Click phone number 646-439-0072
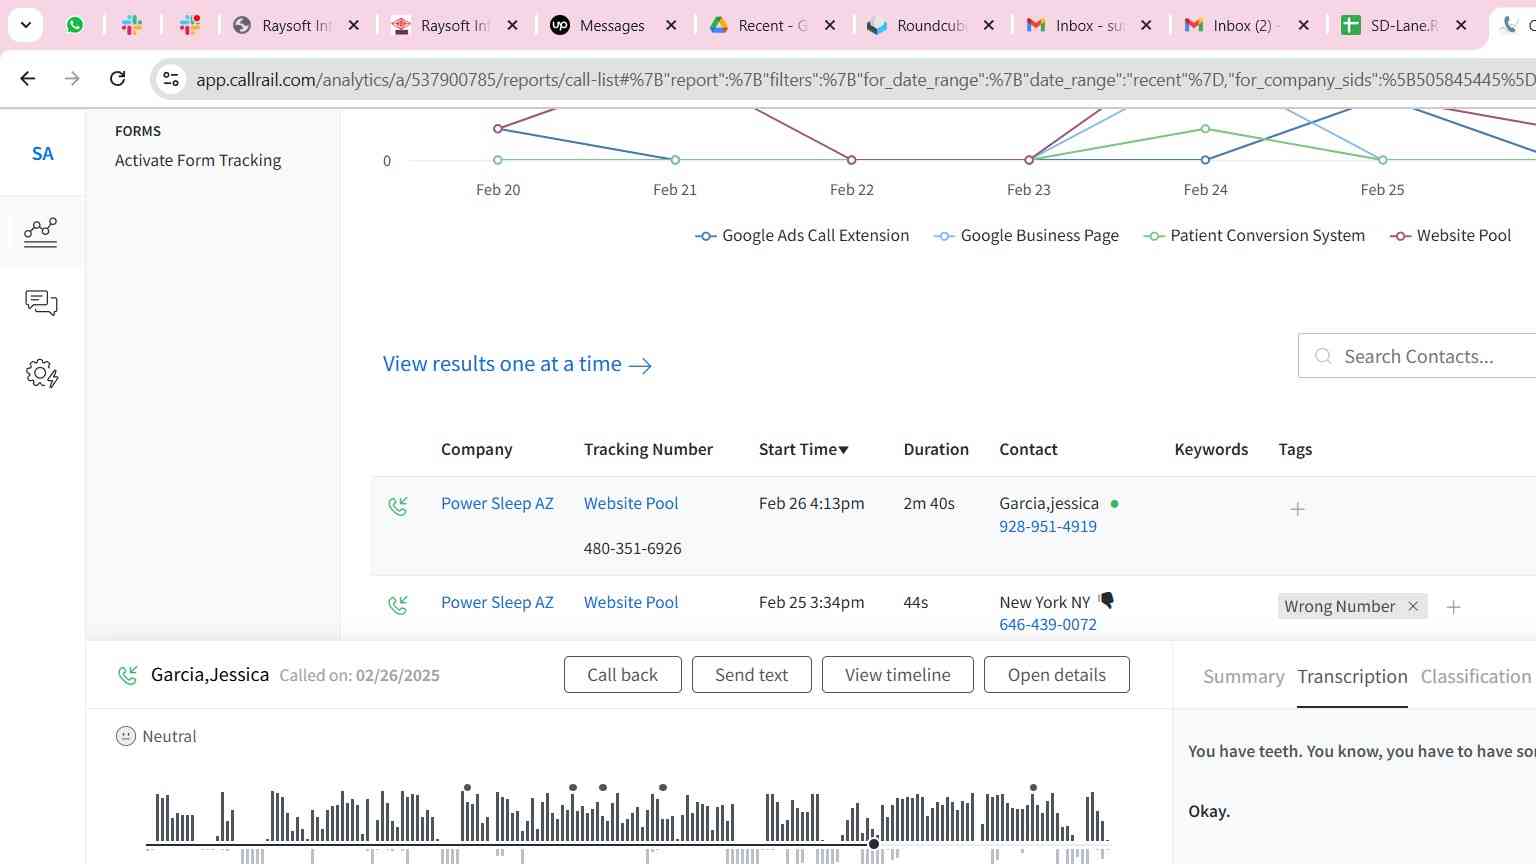 pos(1048,624)
